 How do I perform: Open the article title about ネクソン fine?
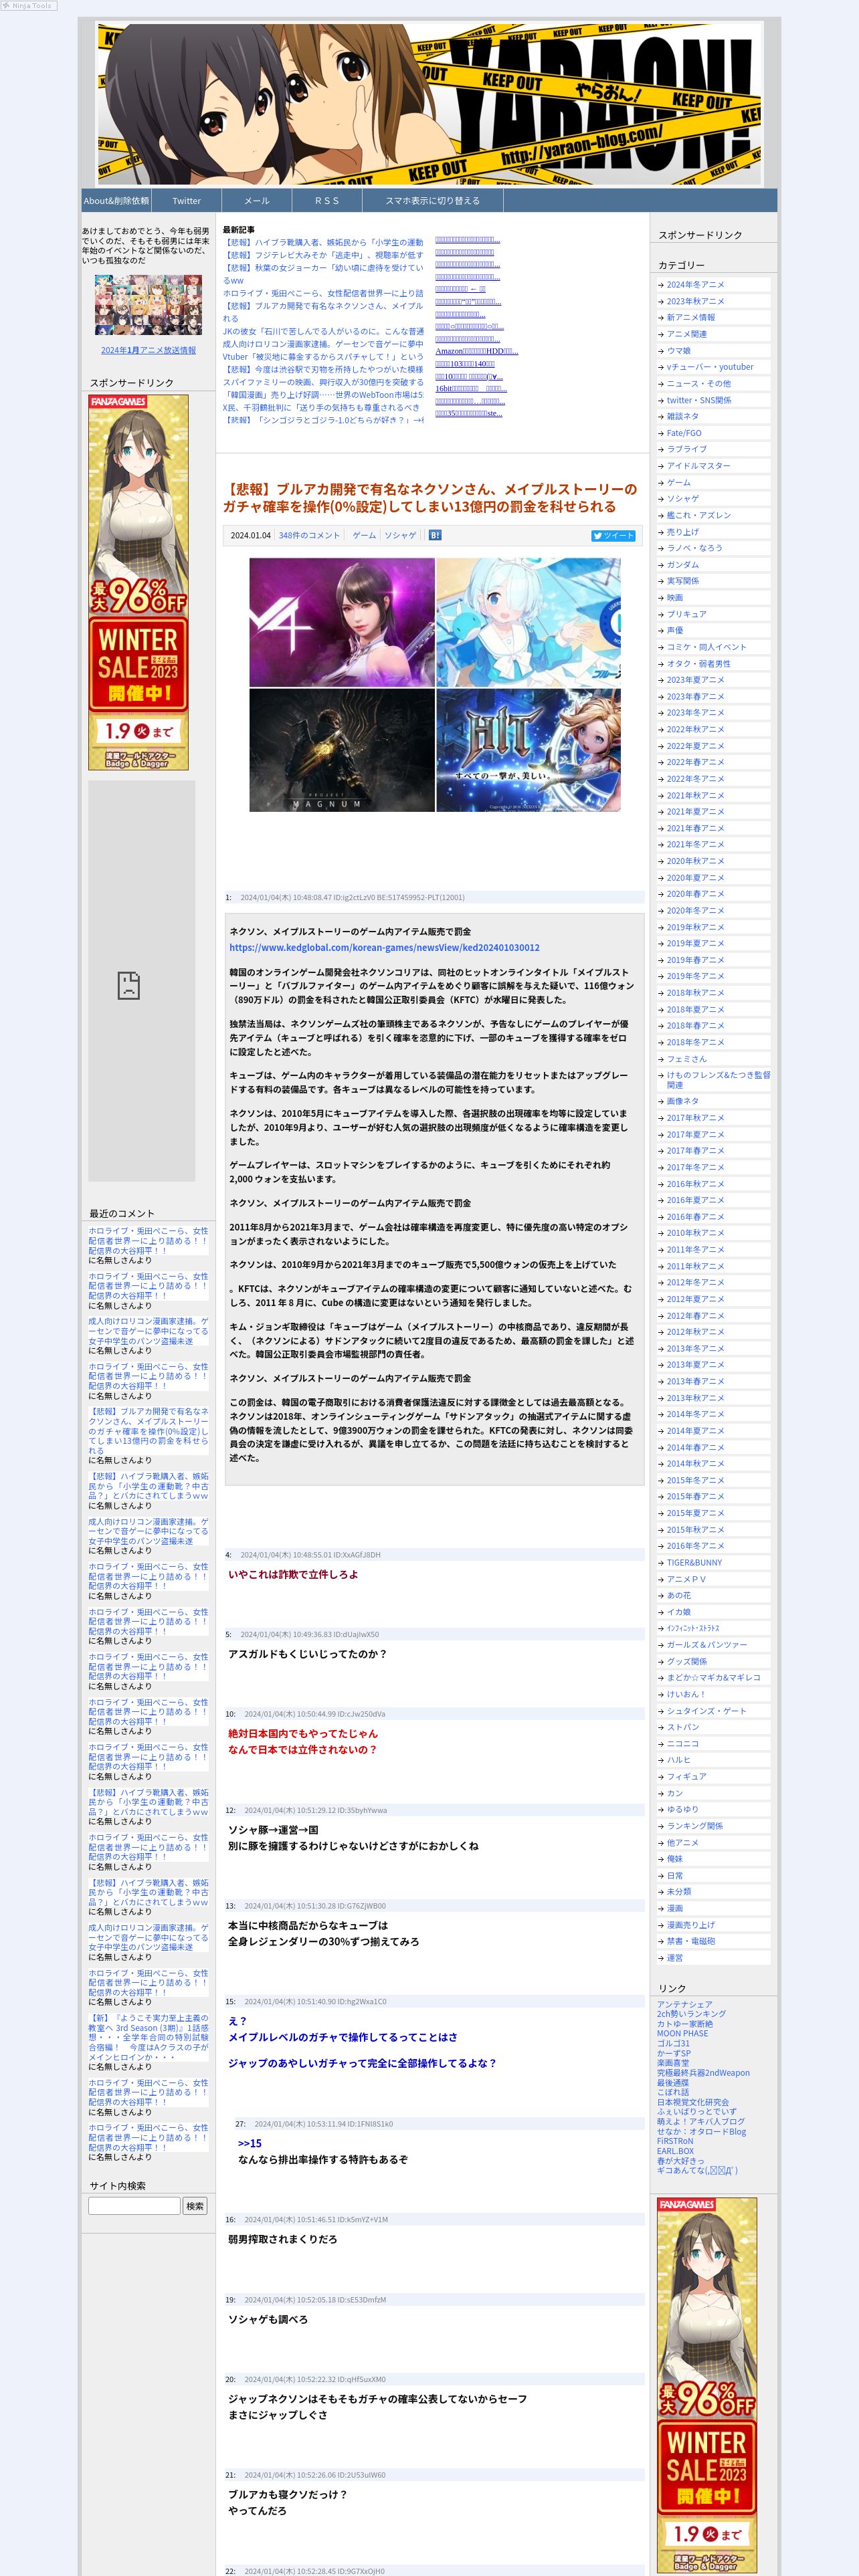(x=430, y=497)
